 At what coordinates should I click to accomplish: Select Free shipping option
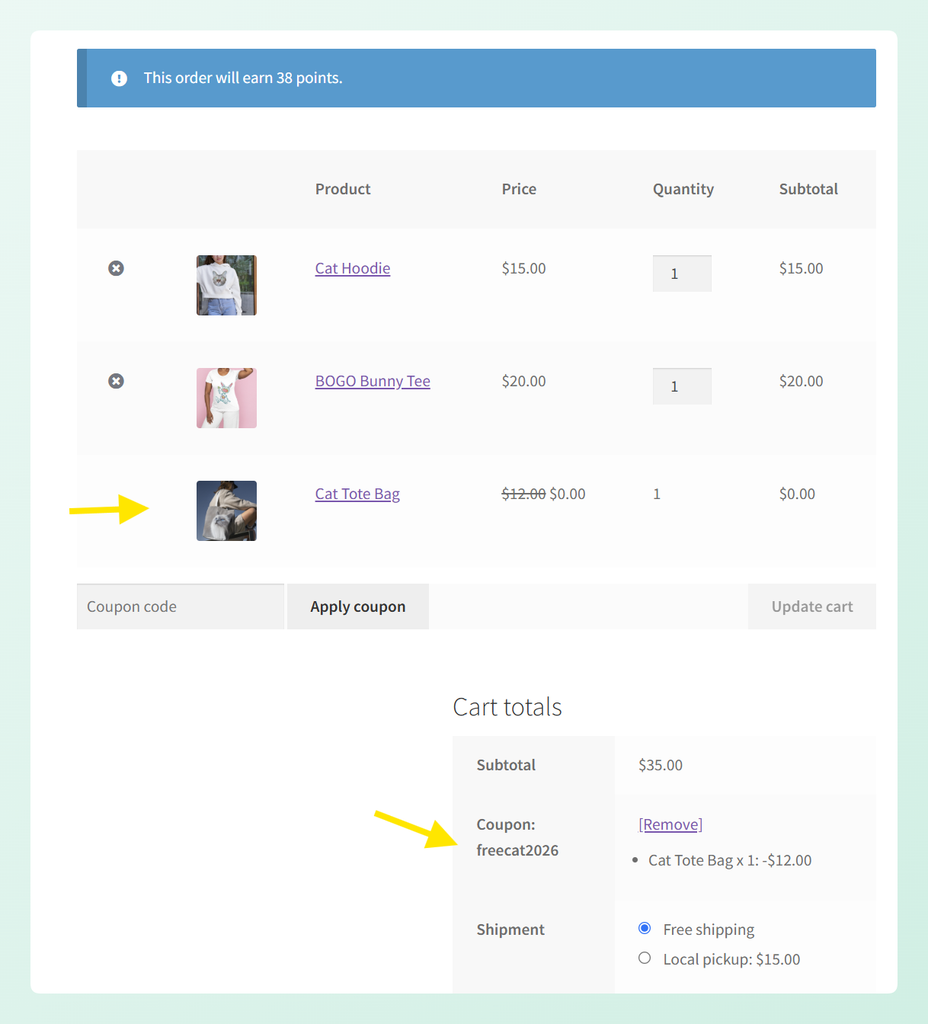coord(645,928)
